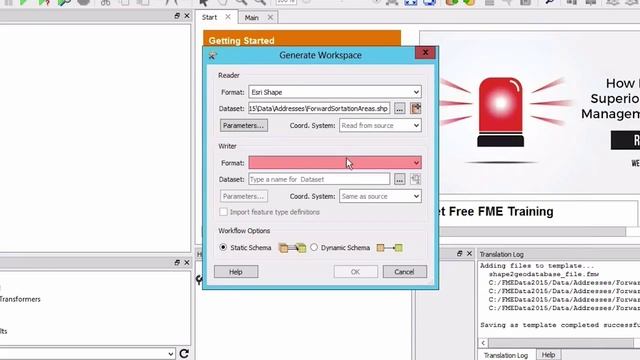Viewport: 640px width, 360px height.
Task: Click Writer Parameters... button
Action: pyautogui.click(x=244, y=196)
